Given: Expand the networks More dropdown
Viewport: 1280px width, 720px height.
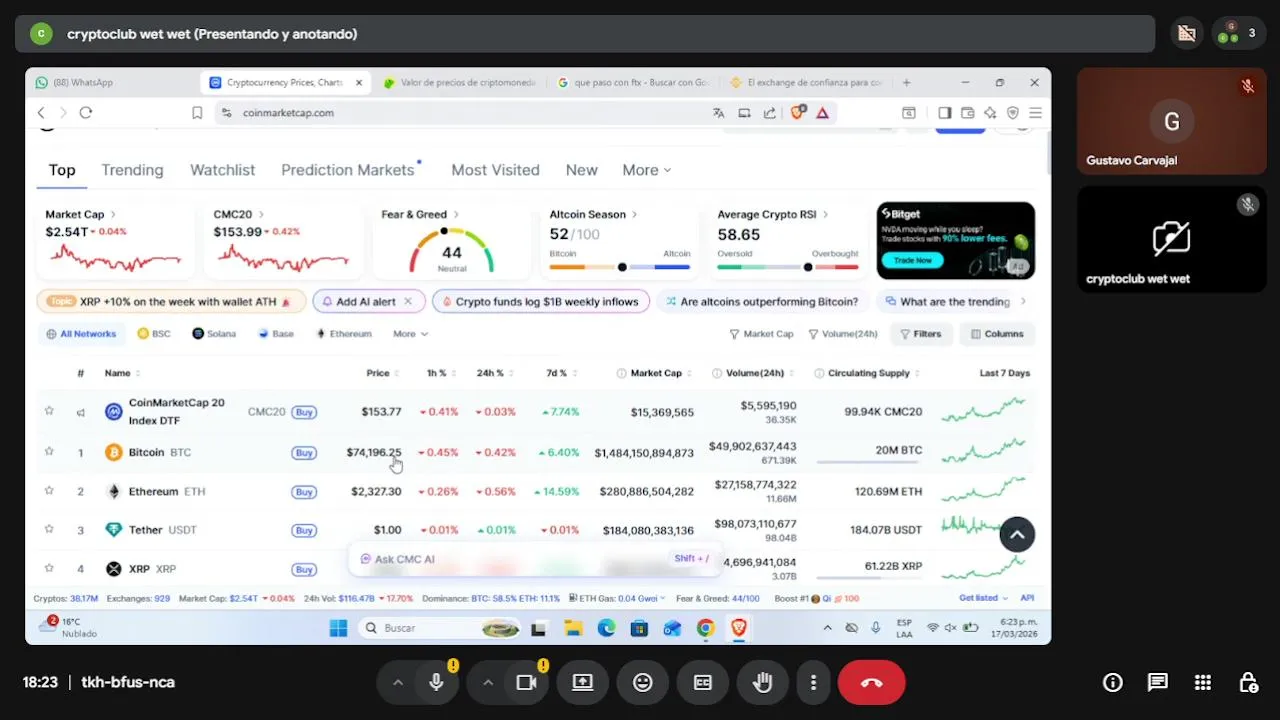Looking at the screenshot, I should click(x=410, y=334).
